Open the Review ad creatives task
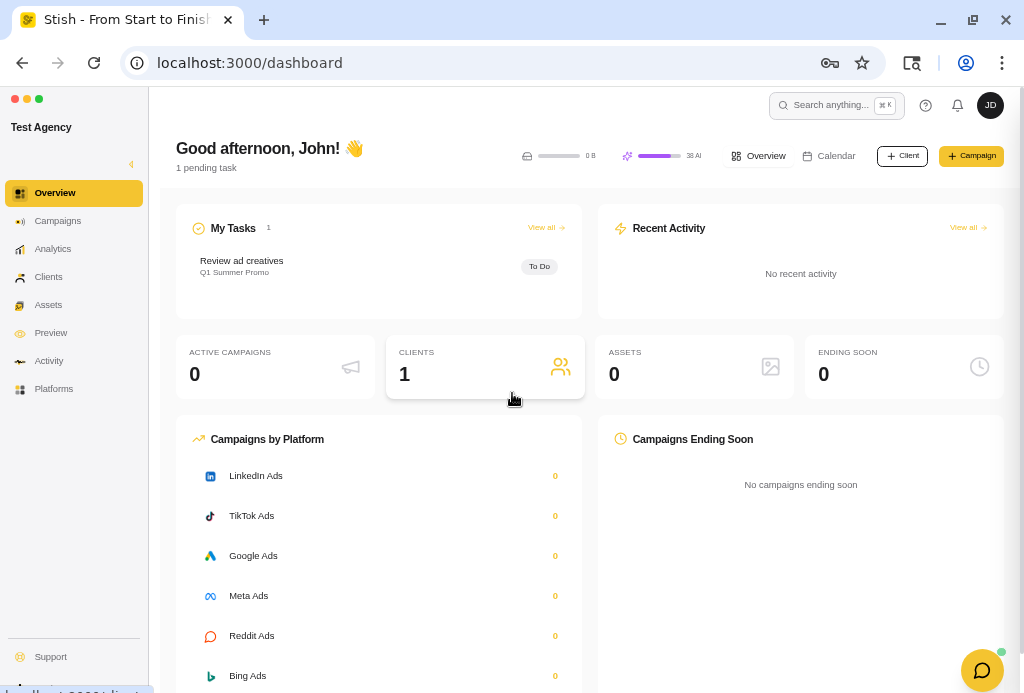Screen dimensions: 1024x693 coord(242,262)
